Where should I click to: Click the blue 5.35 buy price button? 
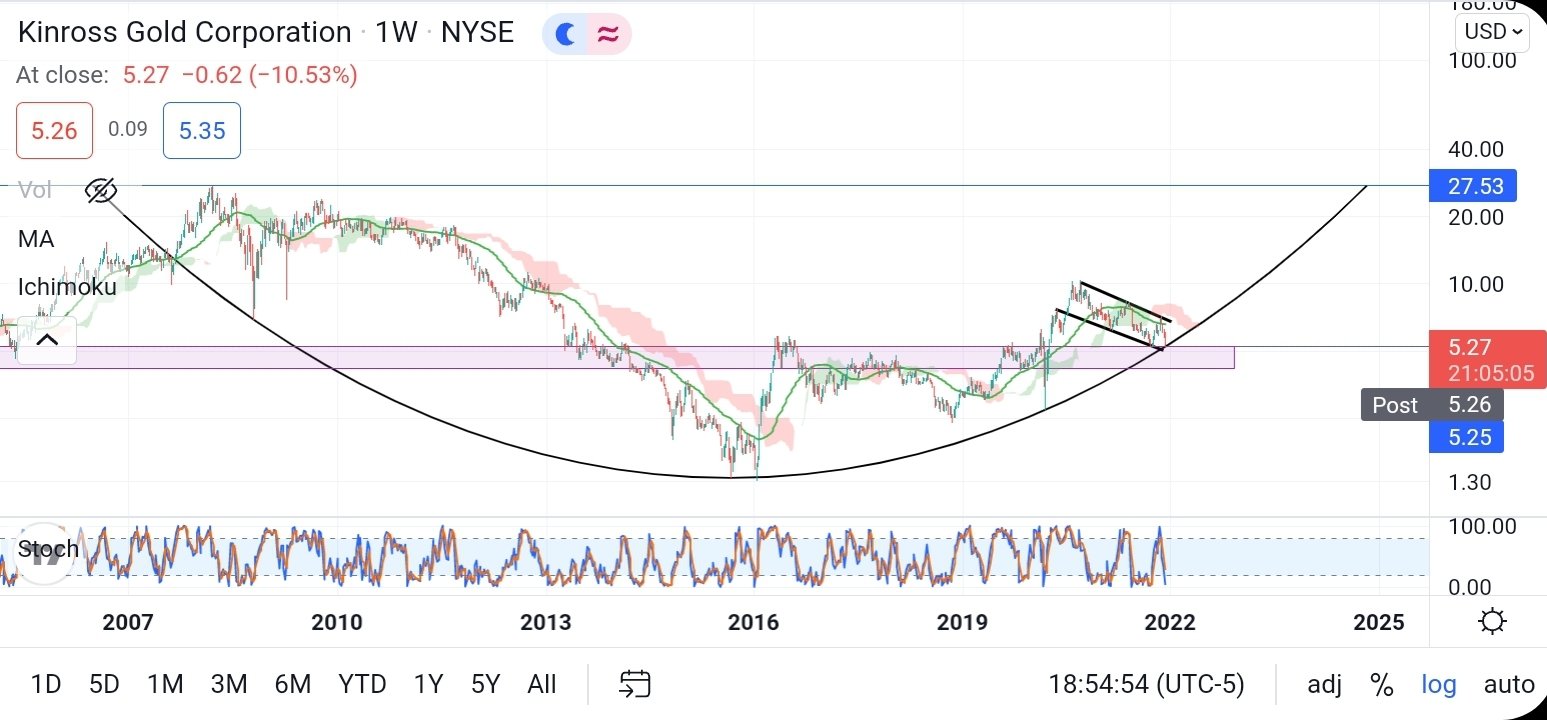point(202,130)
